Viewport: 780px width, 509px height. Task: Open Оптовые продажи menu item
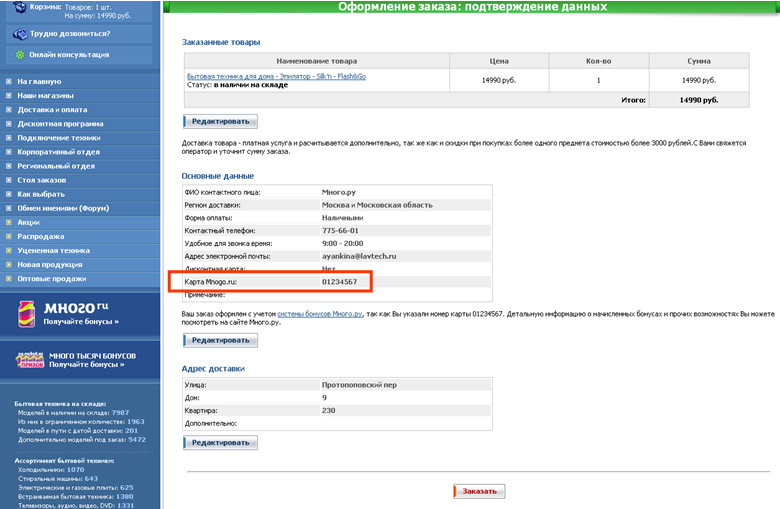pos(52,279)
